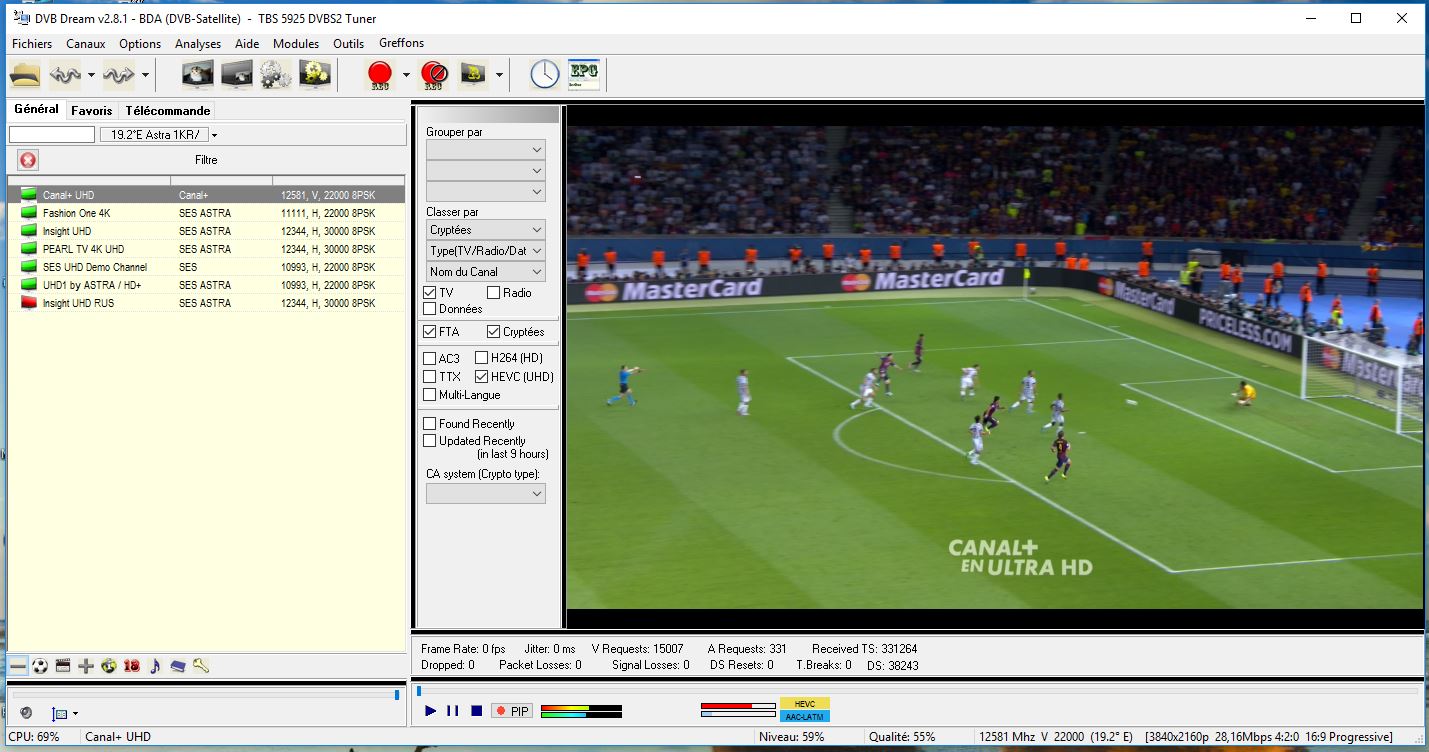1429x752 pixels.
Task: Open file with the folder icon
Action: click(25, 74)
